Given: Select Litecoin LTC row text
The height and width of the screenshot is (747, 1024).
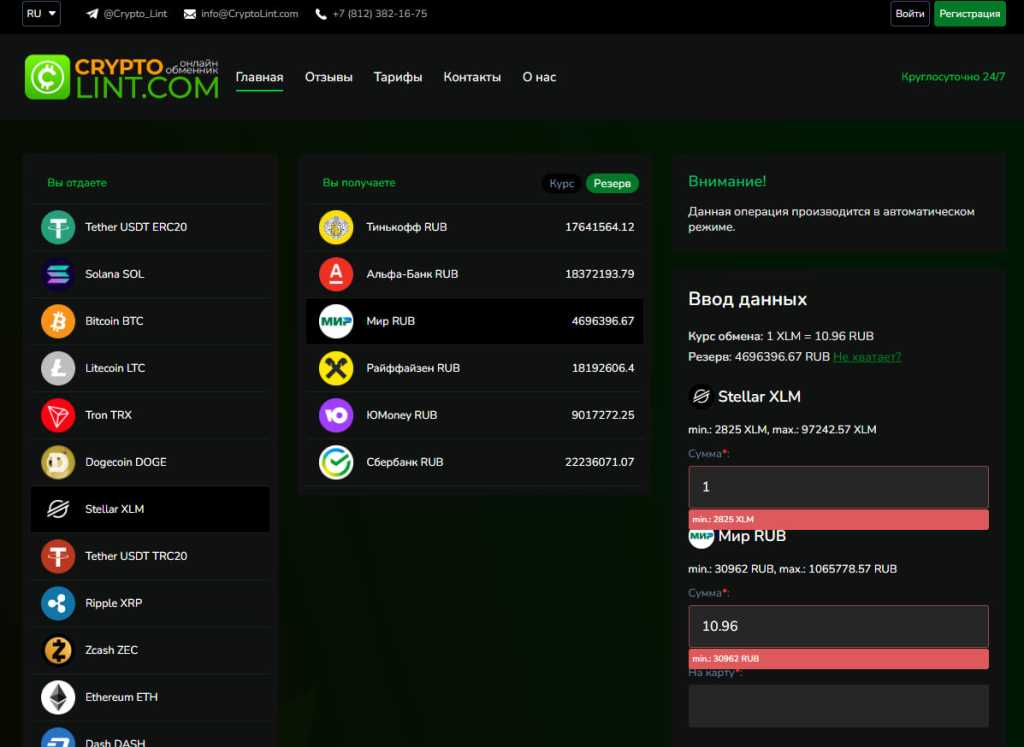Looking at the screenshot, I should [x=115, y=368].
